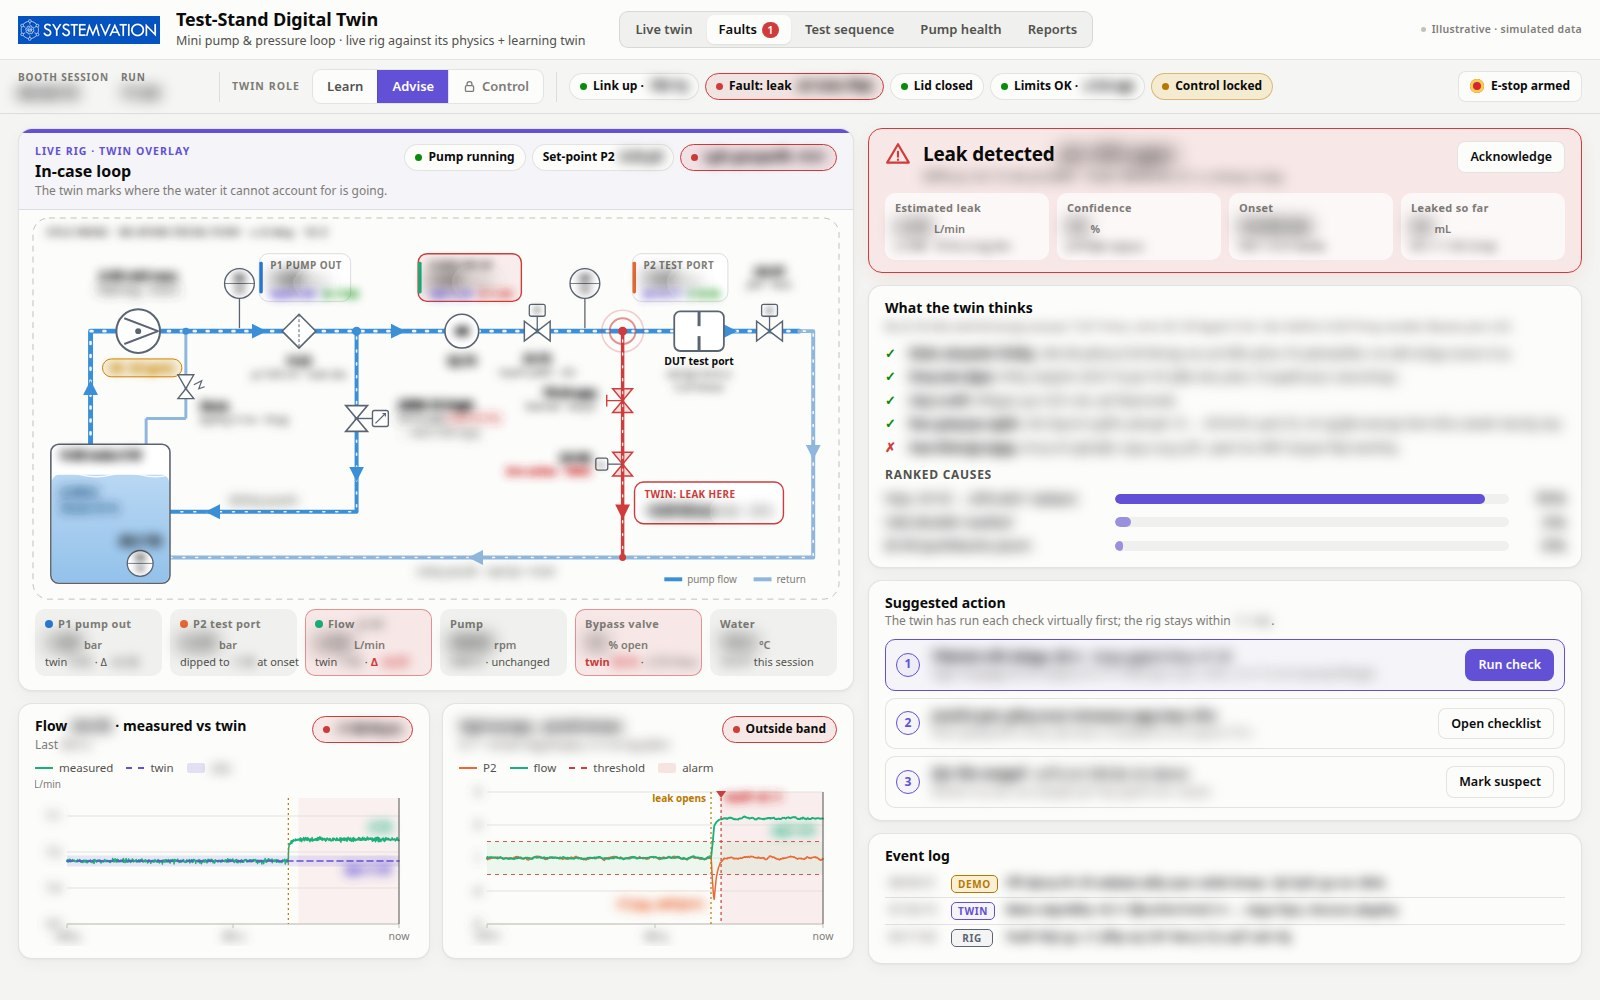The height and width of the screenshot is (1000, 1600).
Task: Switch twin role to locked Control
Action: 496,86
